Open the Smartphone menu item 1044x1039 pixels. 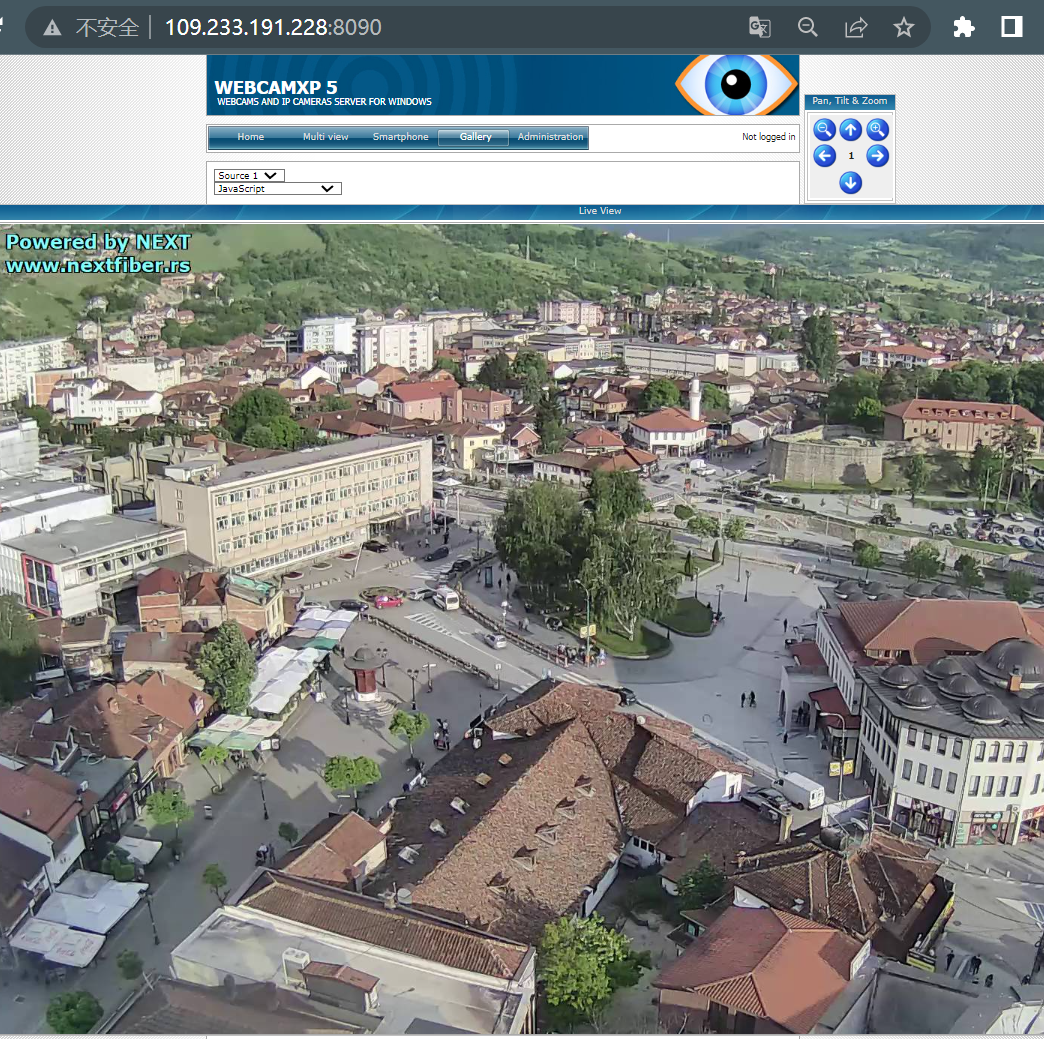click(400, 137)
